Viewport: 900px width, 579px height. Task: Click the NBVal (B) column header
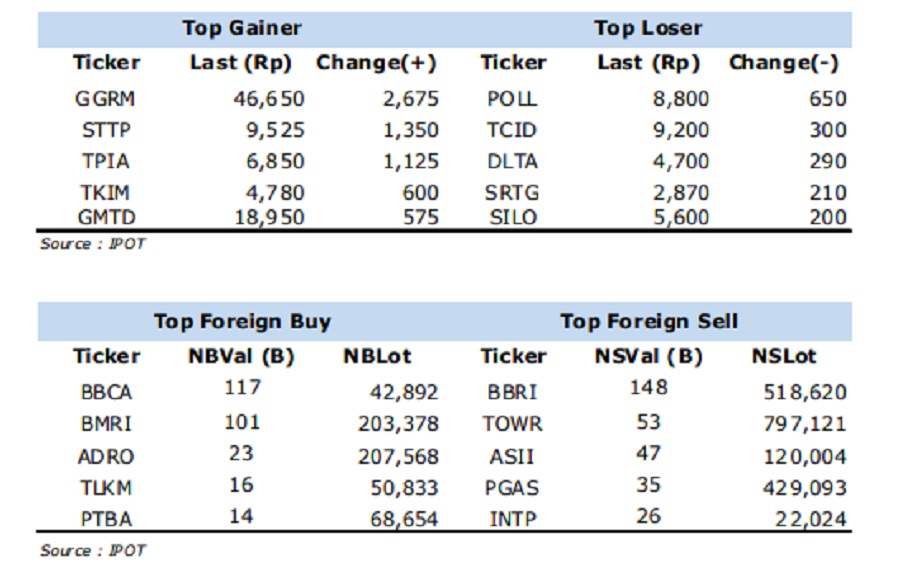(x=241, y=356)
